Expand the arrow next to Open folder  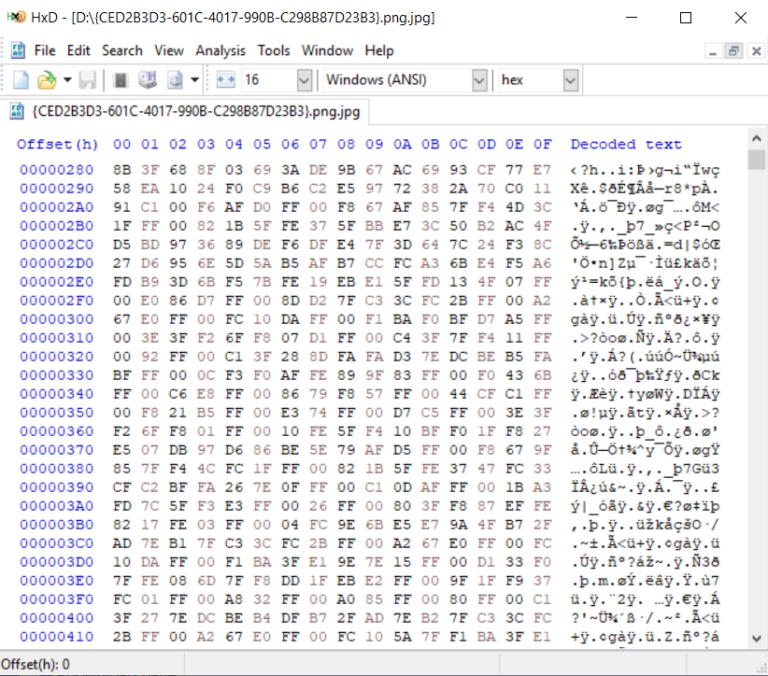[67, 80]
